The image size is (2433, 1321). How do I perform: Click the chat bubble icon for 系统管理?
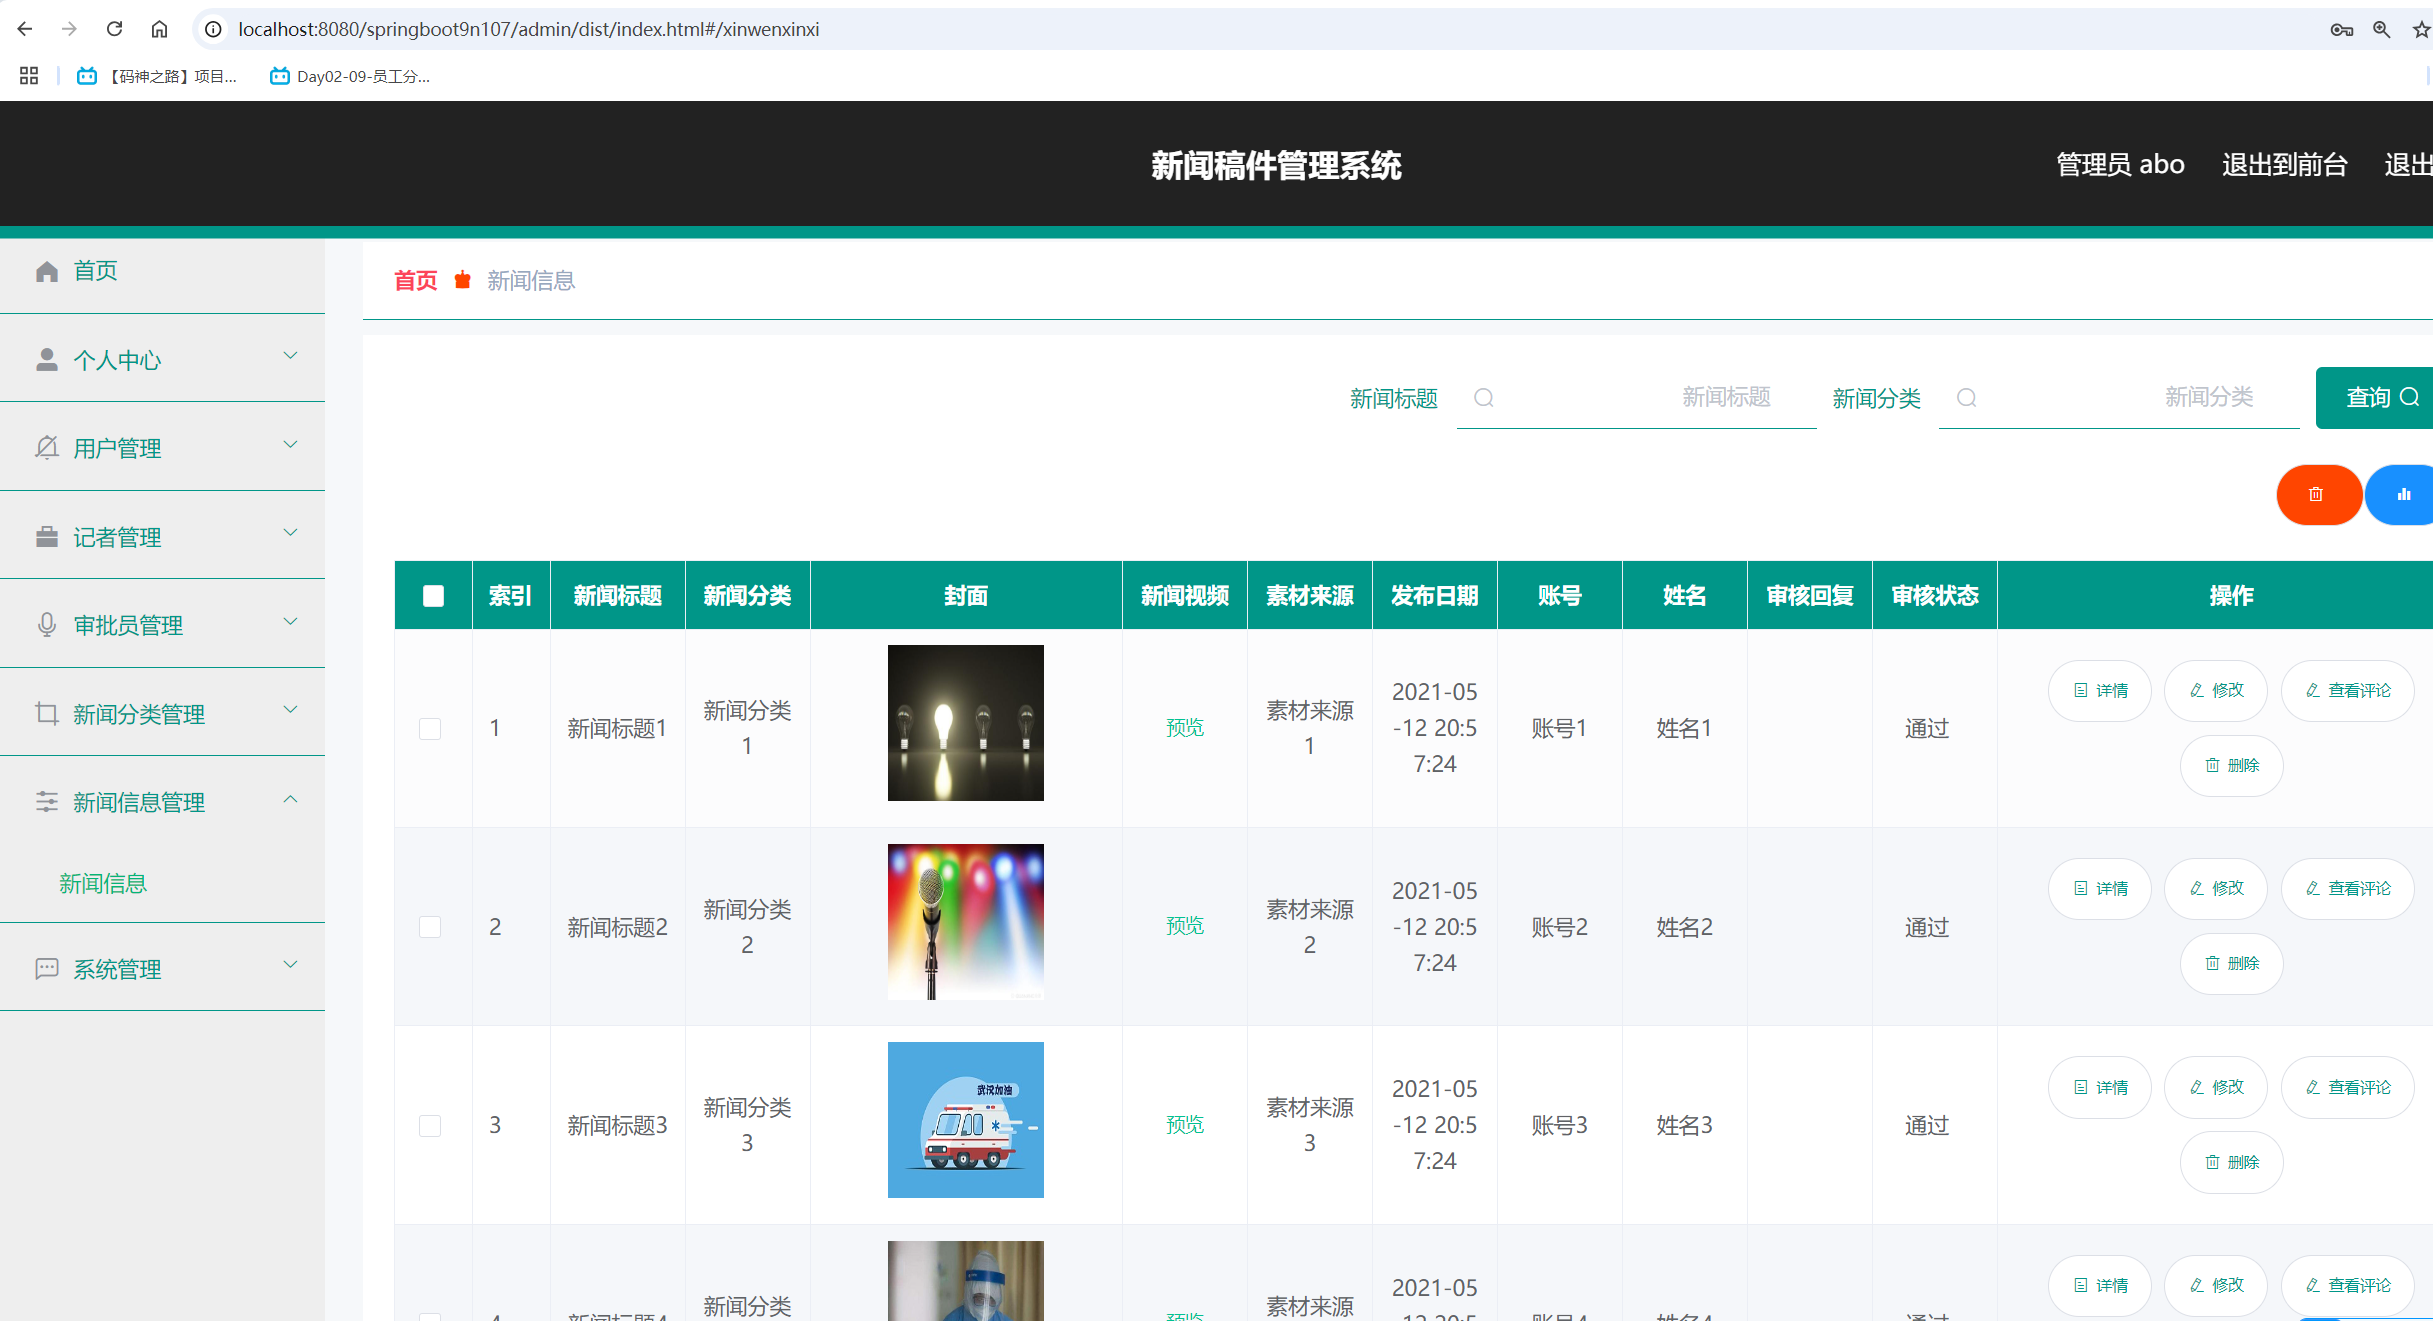pos(47,968)
